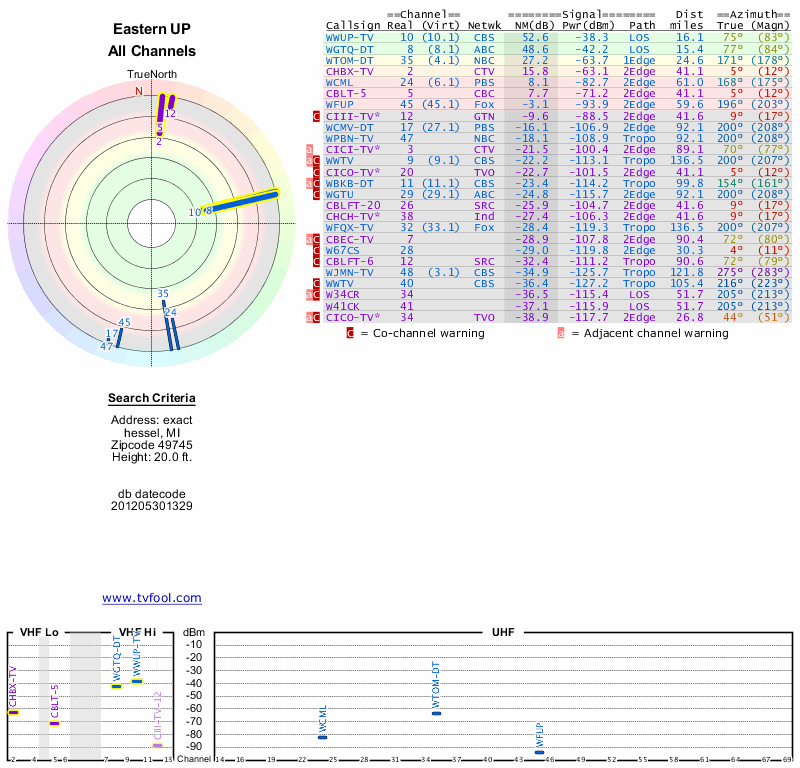800x768 pixels.
Task: Click the Search Criteria heading
Action: [151, 399]
